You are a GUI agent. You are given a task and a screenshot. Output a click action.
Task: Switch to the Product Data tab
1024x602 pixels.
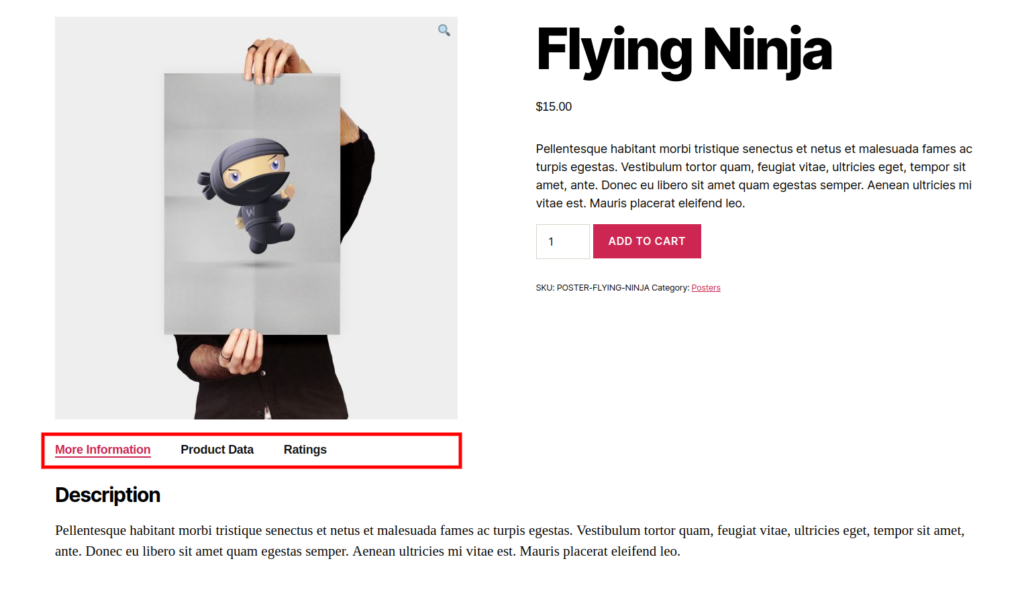tap(217, 449)
